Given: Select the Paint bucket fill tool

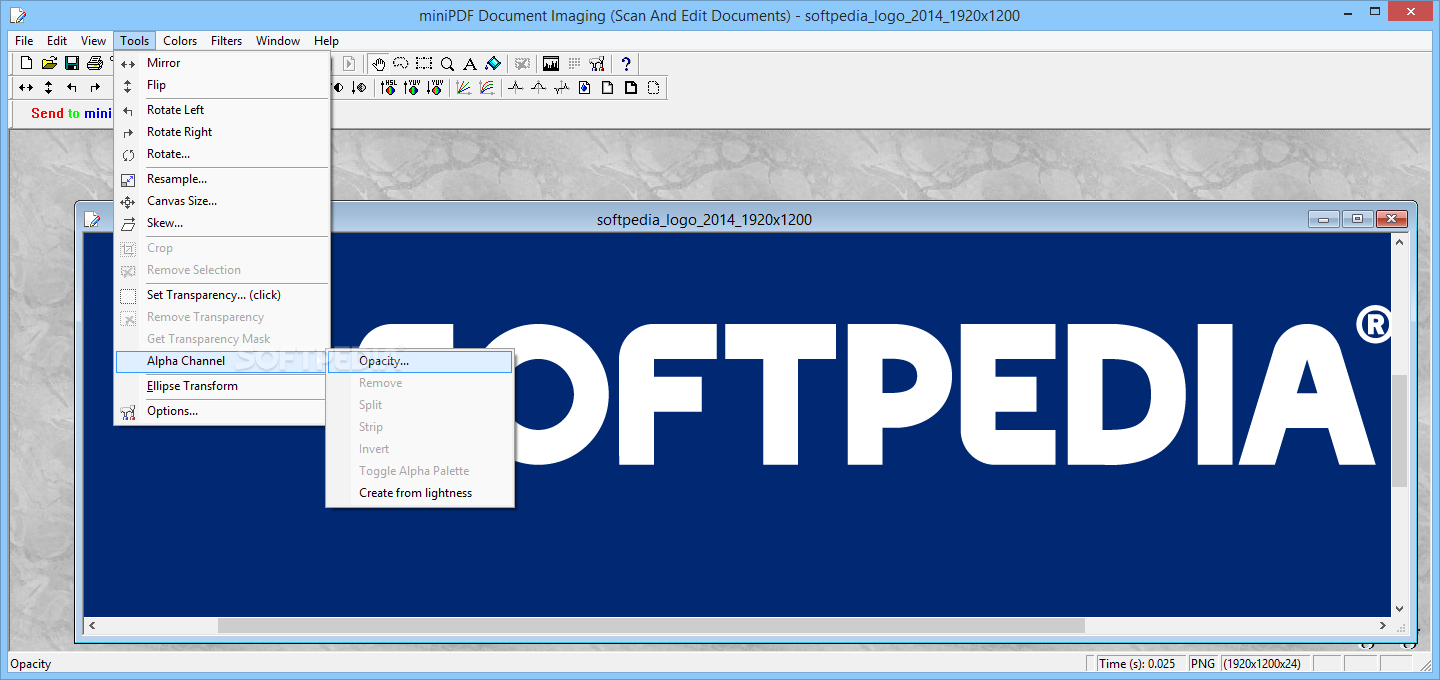Looking at the screenshot, I should 492,63.
